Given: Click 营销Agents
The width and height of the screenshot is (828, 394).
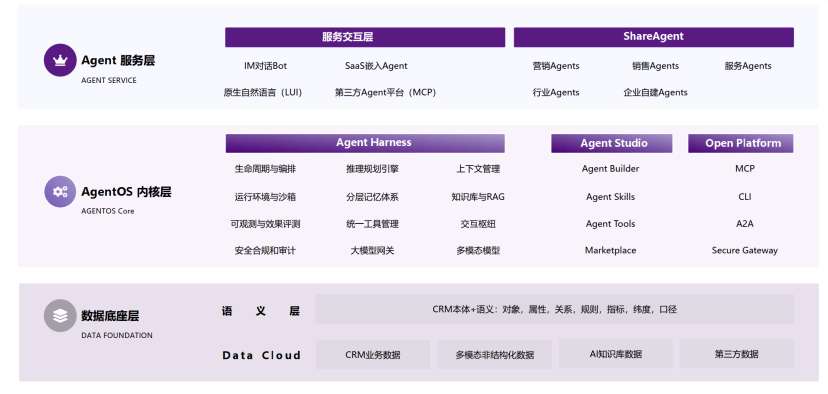Looking at the screenshot, I should click(x=556, y=66).
